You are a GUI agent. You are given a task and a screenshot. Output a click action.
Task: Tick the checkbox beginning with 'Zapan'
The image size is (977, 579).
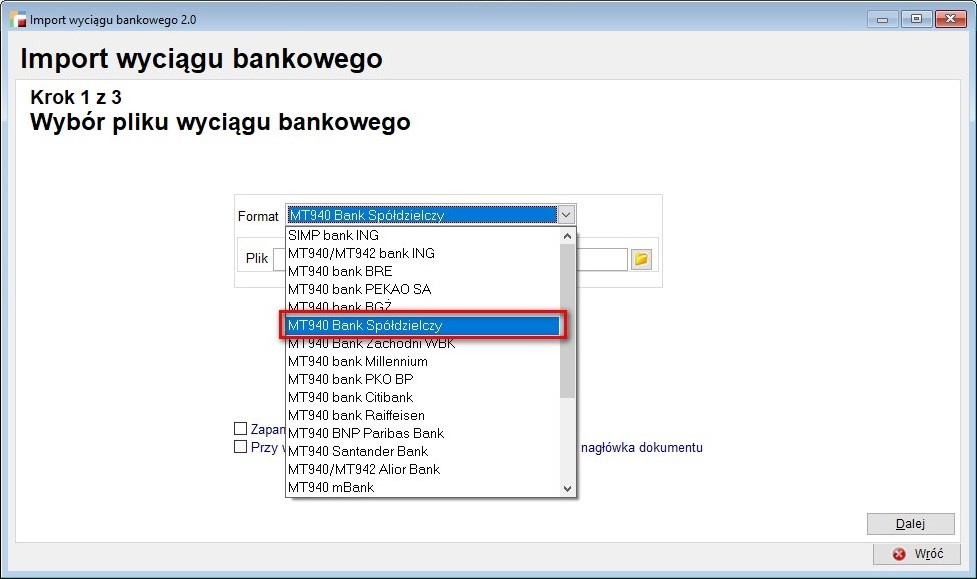click(x=241, y=429)
